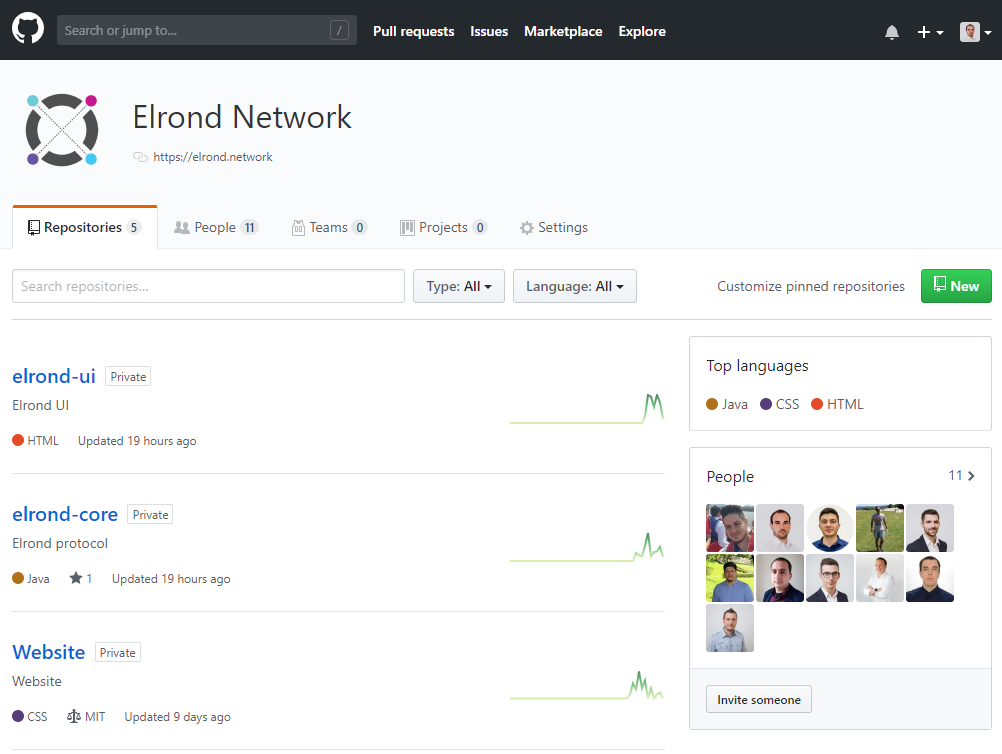
Task: Switch to the Teams tab
Action: click(329, 227)
